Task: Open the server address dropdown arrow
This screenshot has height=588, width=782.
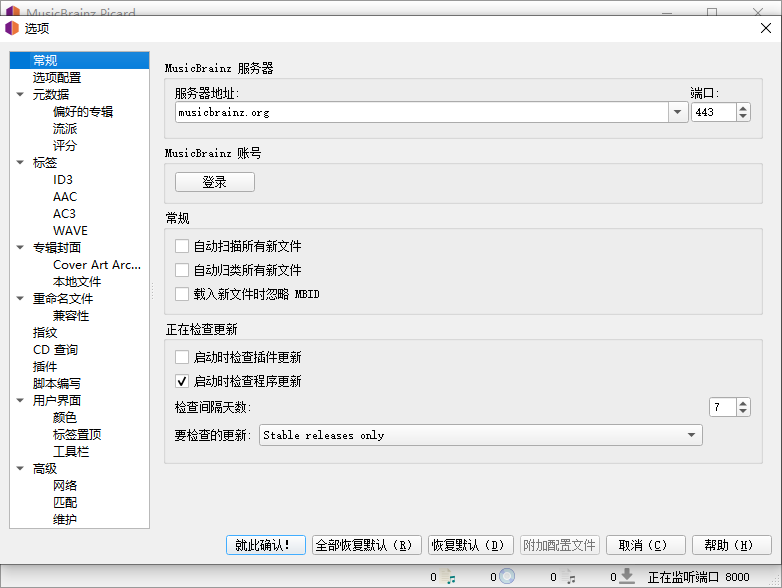Action: (677, 112)
